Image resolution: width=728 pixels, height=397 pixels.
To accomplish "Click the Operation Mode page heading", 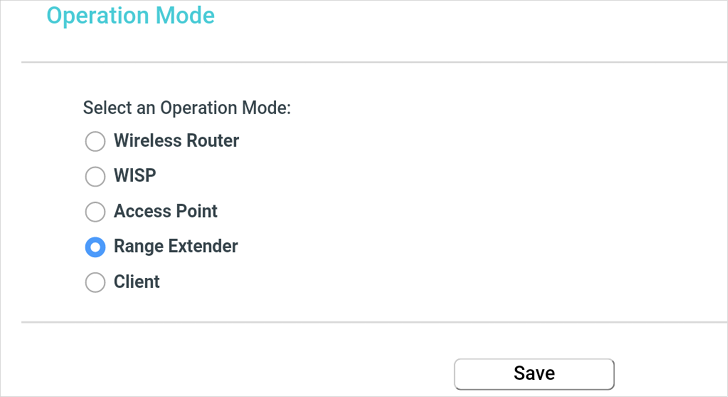I will click(x=130, y=15).
